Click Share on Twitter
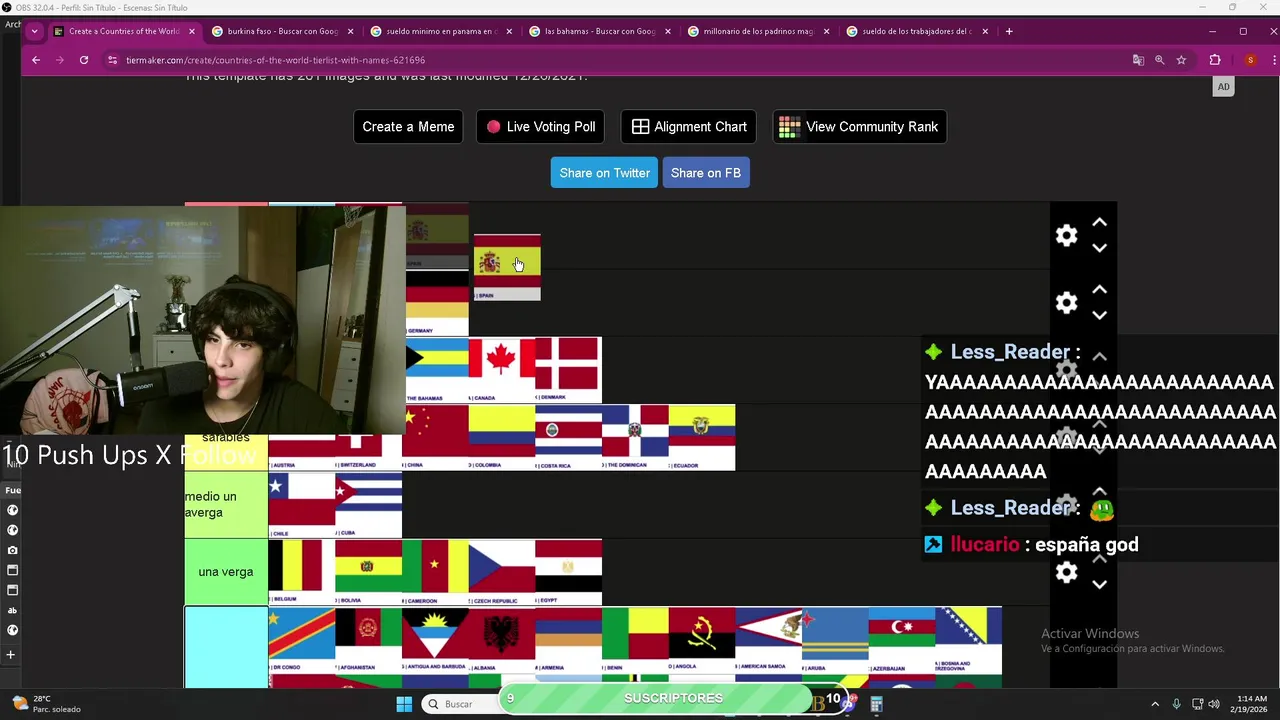The width and height of the screenshot is (1280, 720). click(x=604, y=173)
